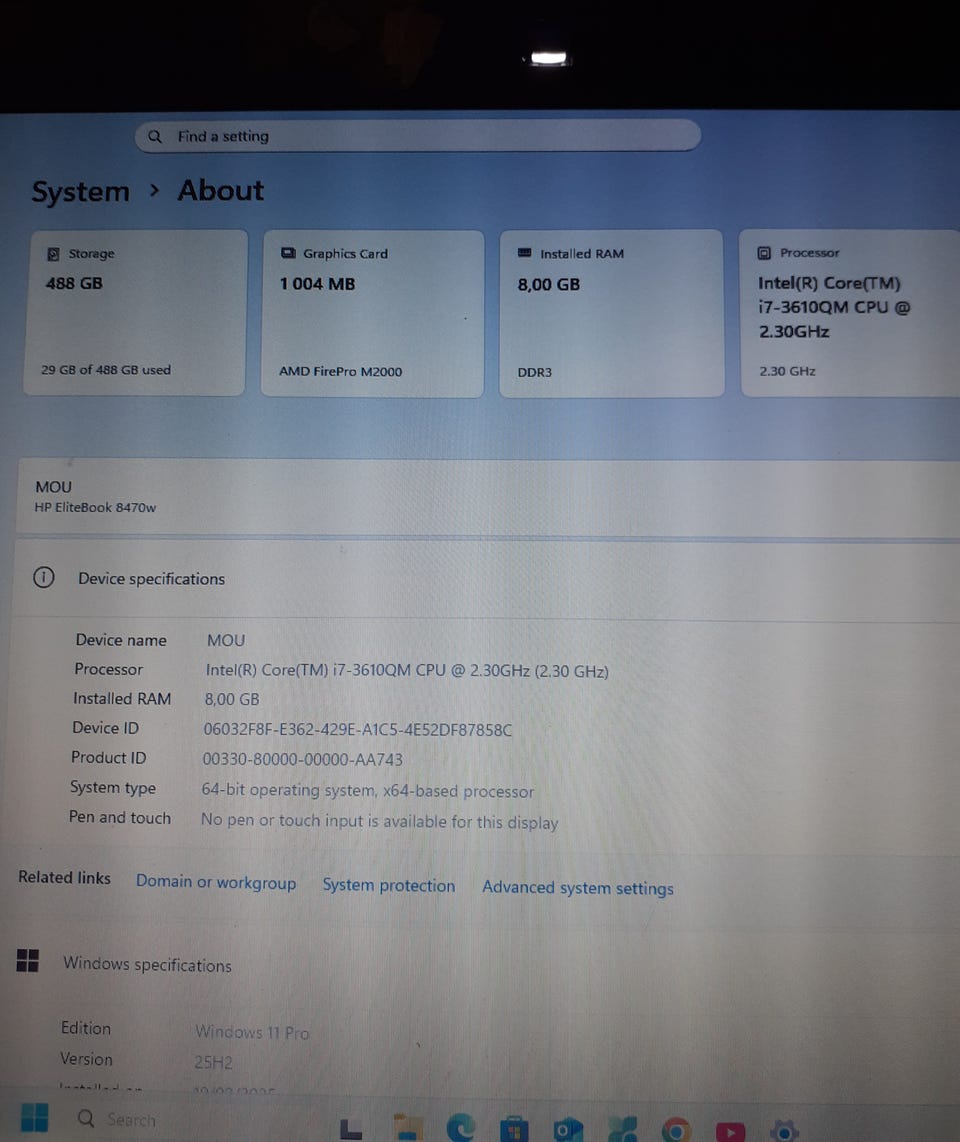Select the Edition value Windows 11 Pro

[252, 1032]
